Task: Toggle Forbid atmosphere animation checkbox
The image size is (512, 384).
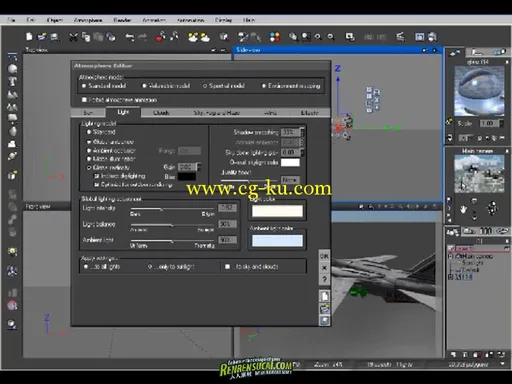Action: coord(84,100)
